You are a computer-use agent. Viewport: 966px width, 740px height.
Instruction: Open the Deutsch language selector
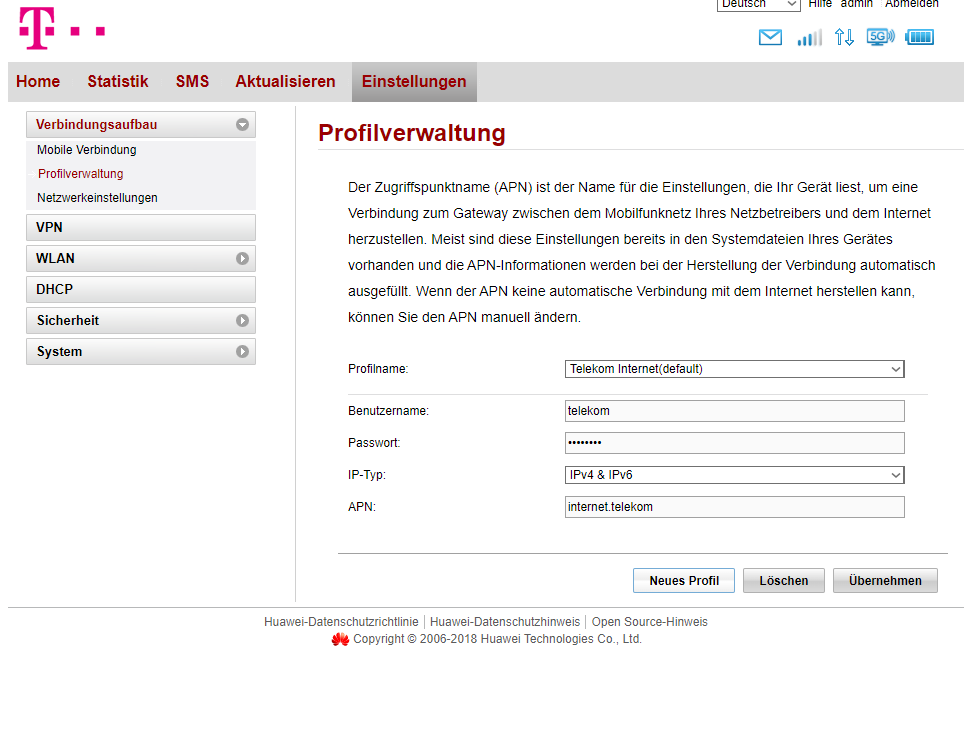click(758, 4)
